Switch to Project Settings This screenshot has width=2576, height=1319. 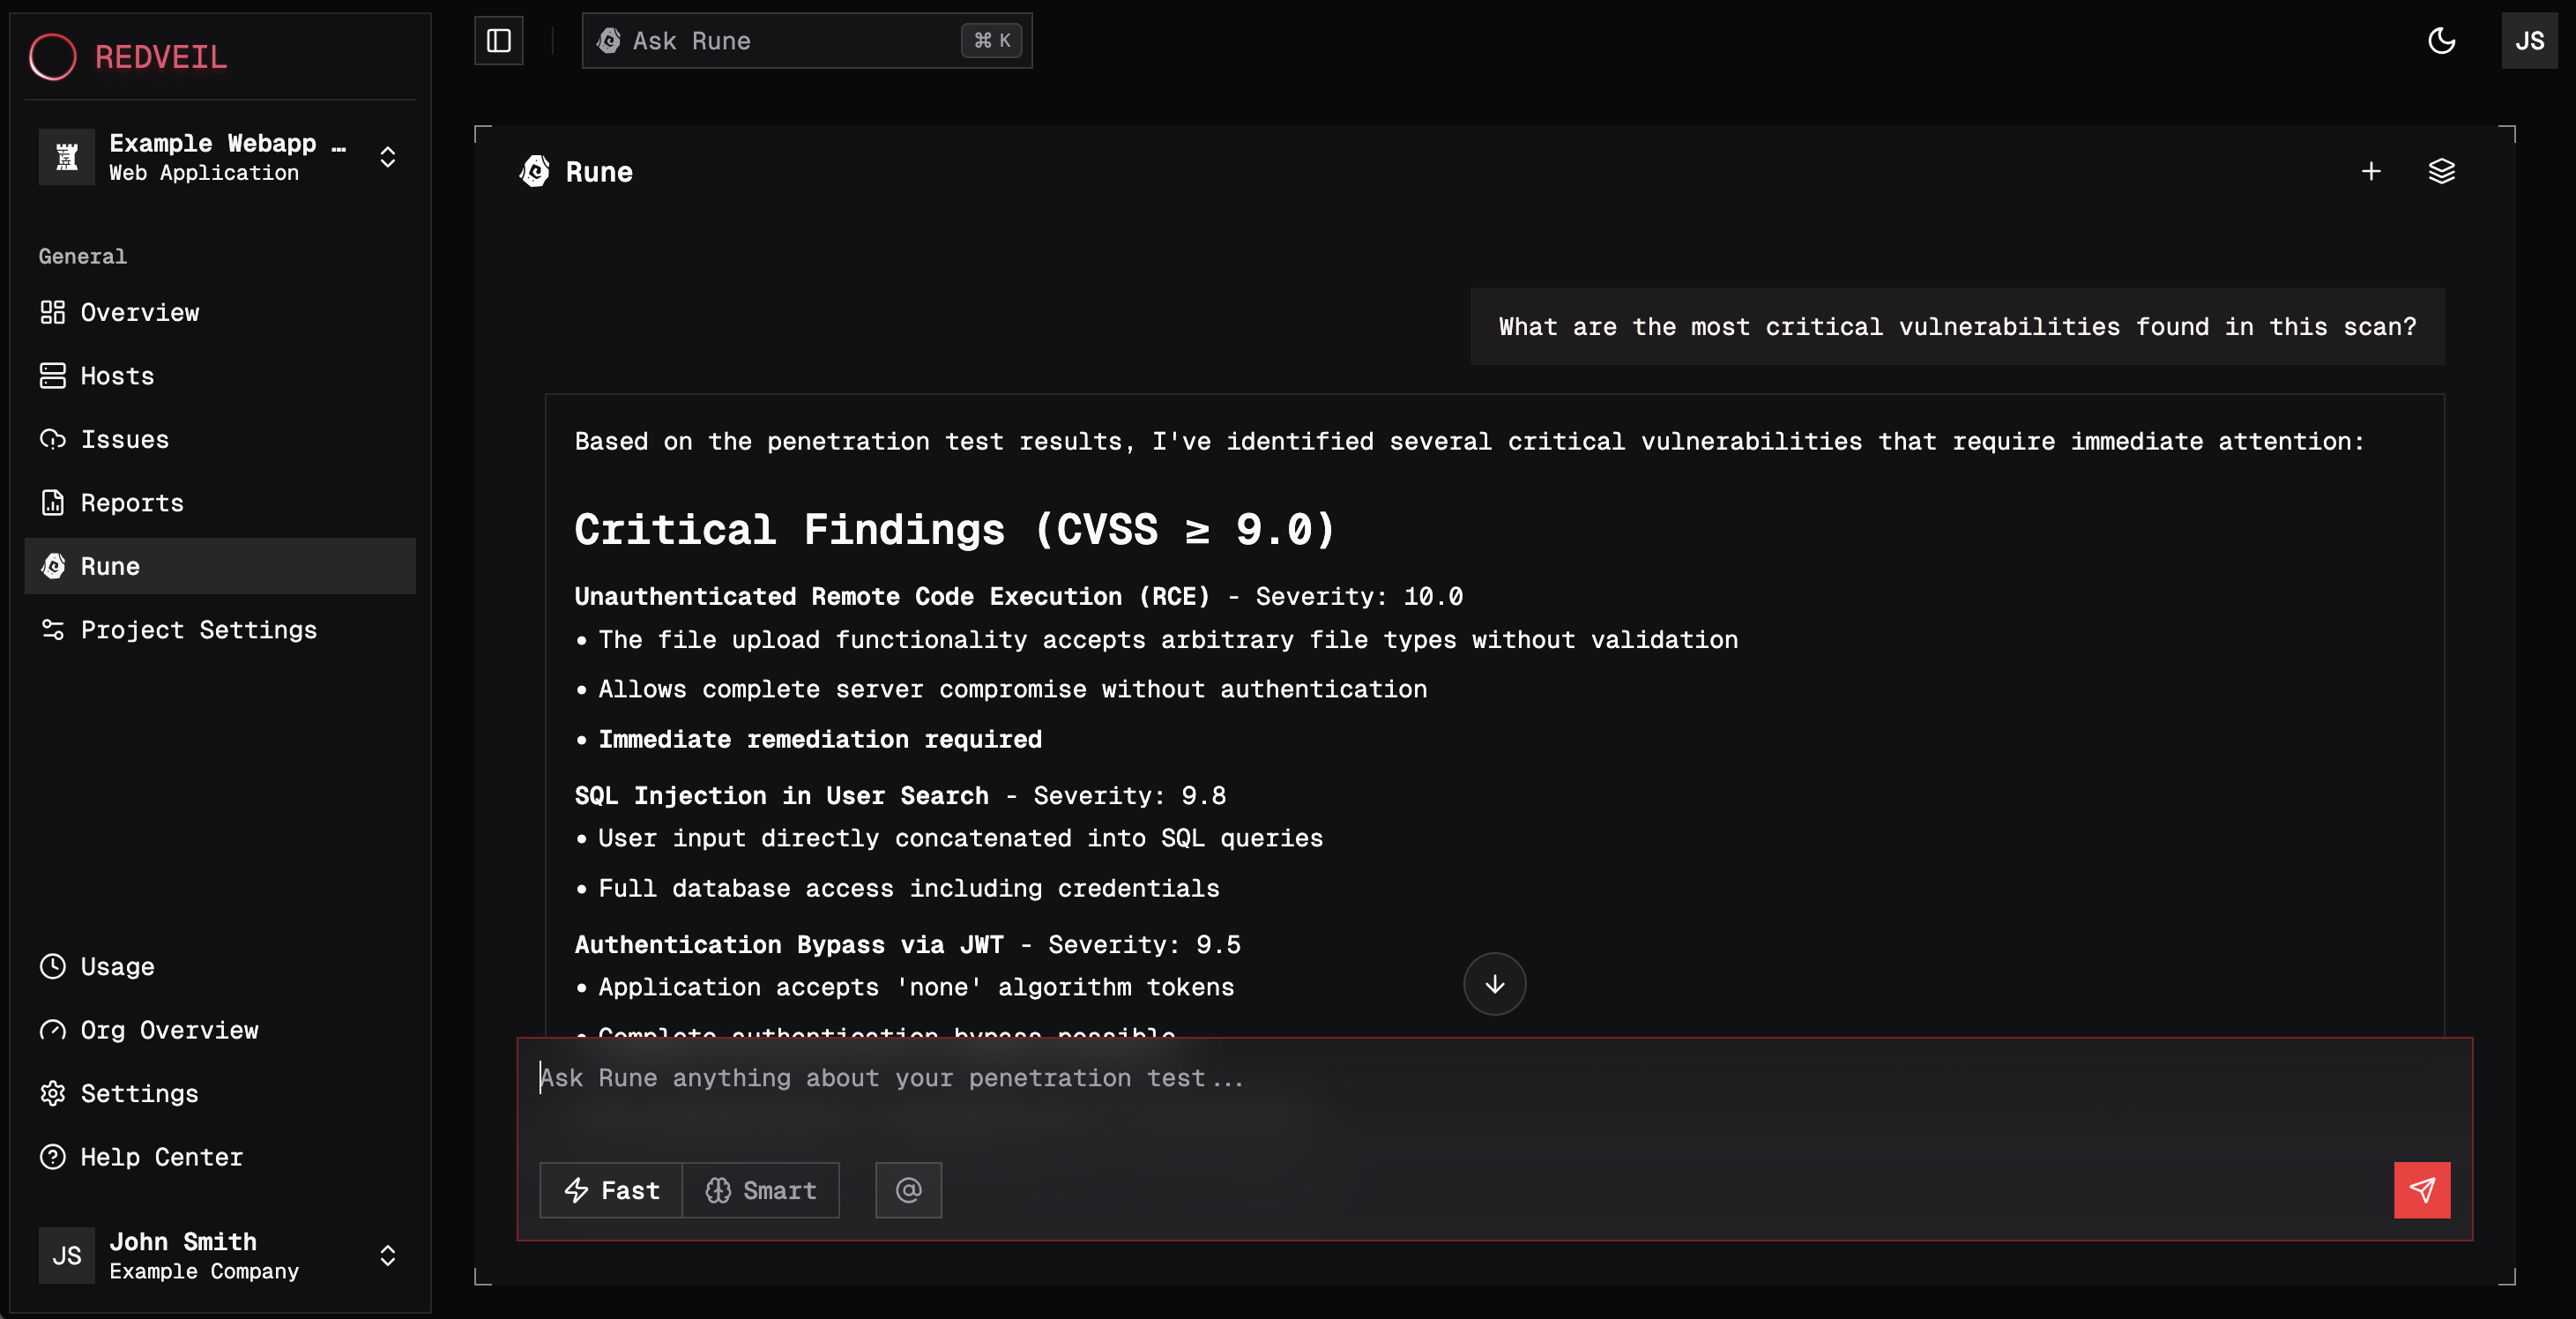pyautogui.click(x=198, y=630)
